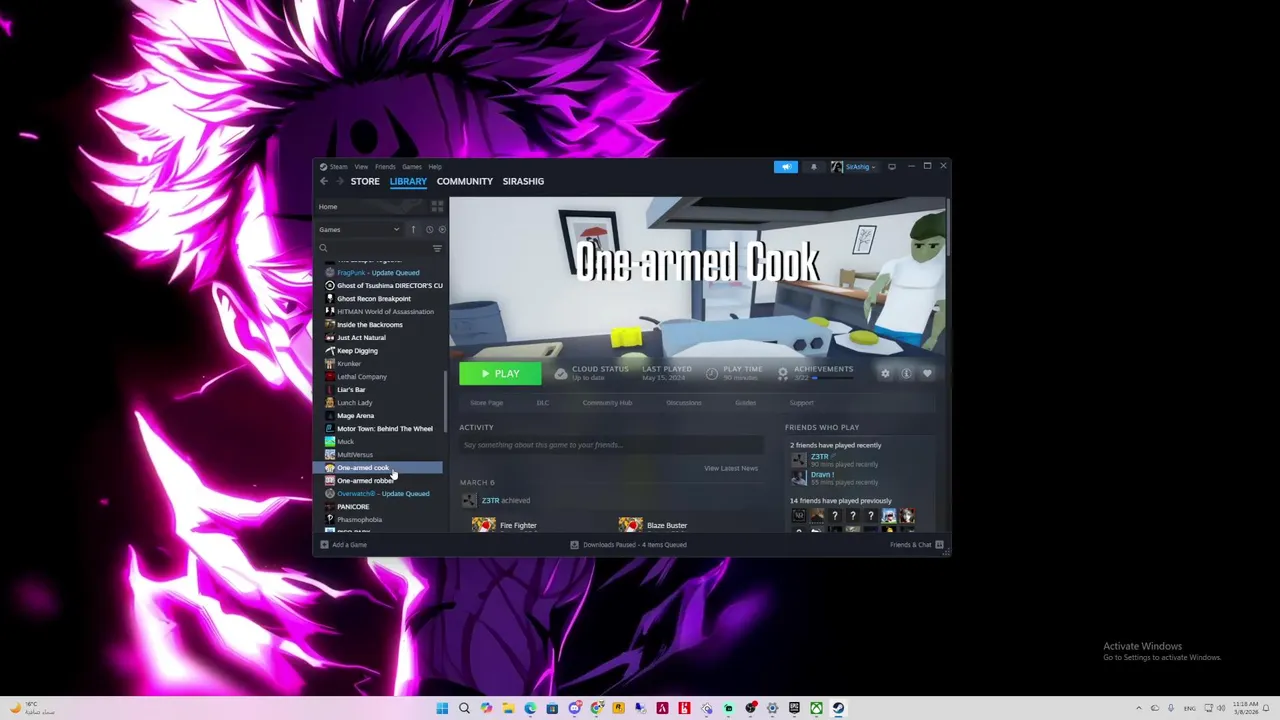1280x720 pixels.
Task: Open the Guides link
Action: point(746,403)
